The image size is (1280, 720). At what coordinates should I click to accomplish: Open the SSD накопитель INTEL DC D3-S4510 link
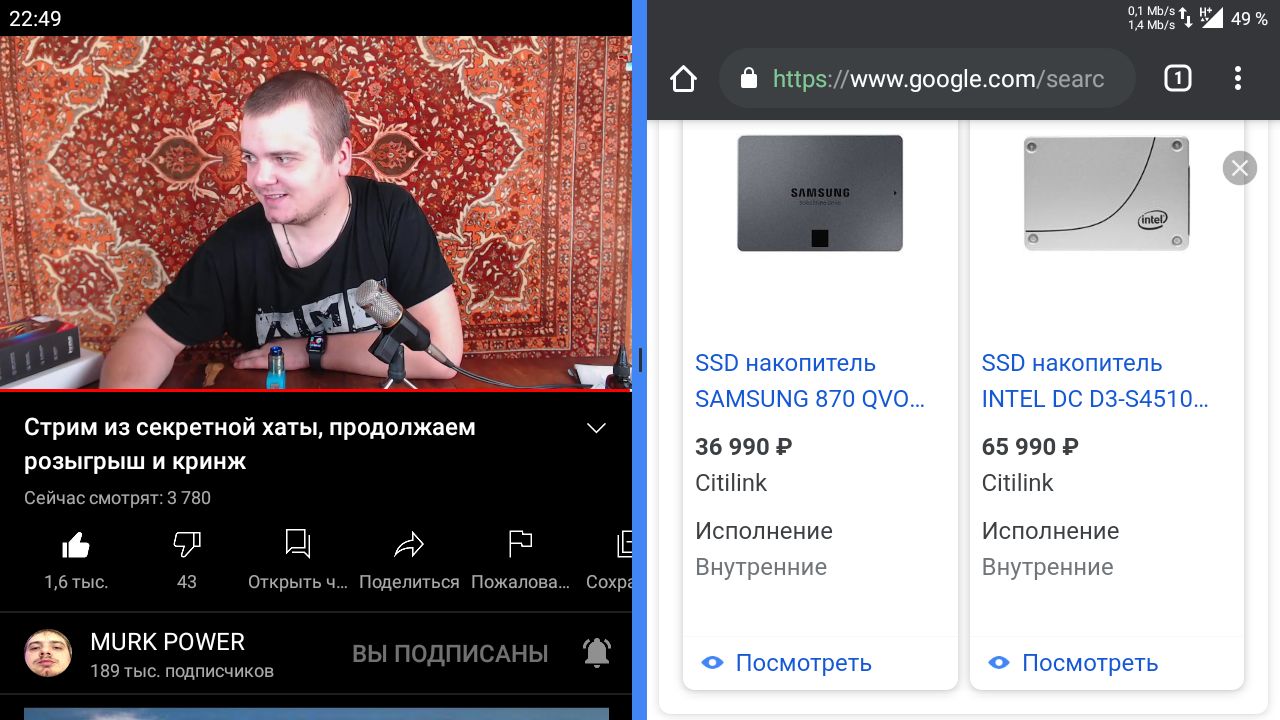tap(1096, 381)
